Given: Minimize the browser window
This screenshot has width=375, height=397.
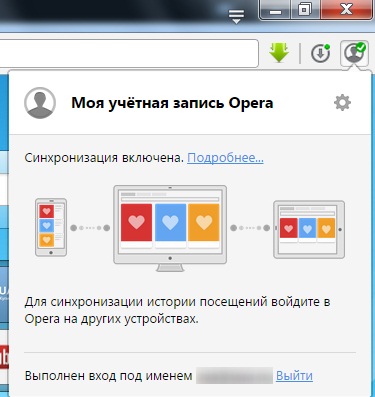Looking at the screenshot, I should (275, 10).
